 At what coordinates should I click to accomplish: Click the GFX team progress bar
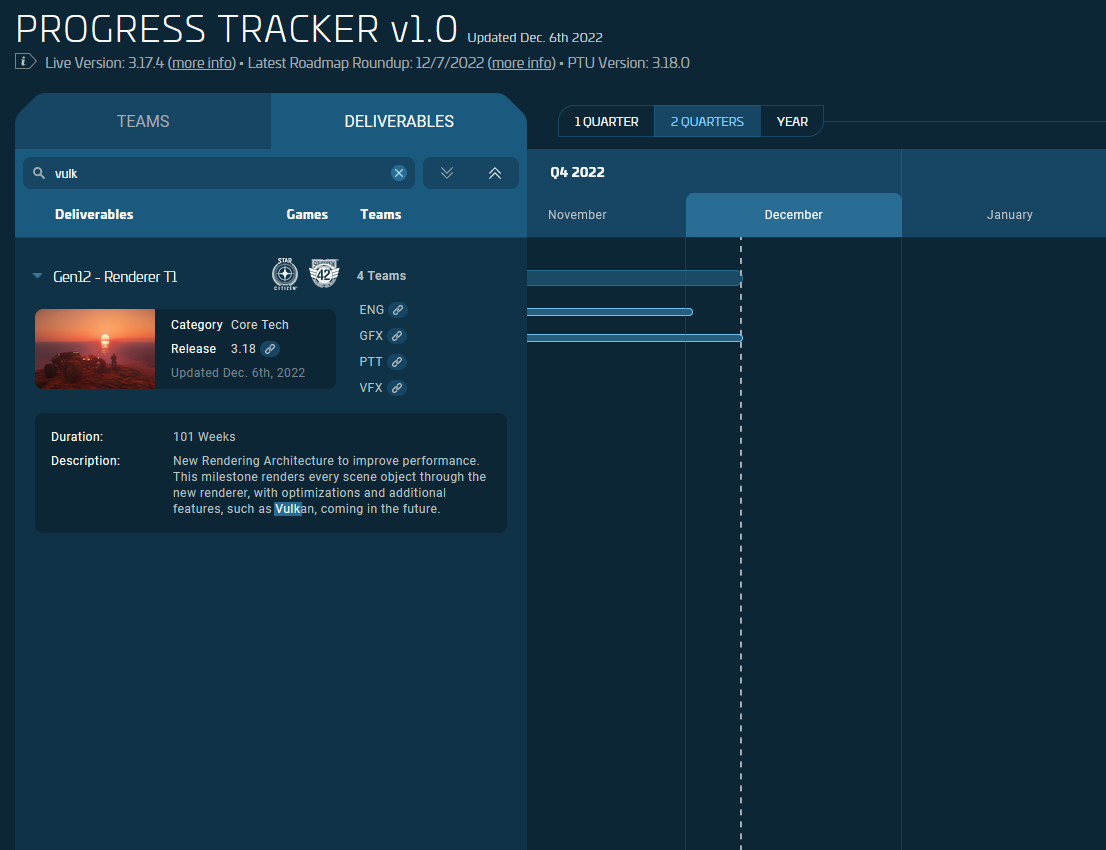pyautogui.click(x=634, y=338)
